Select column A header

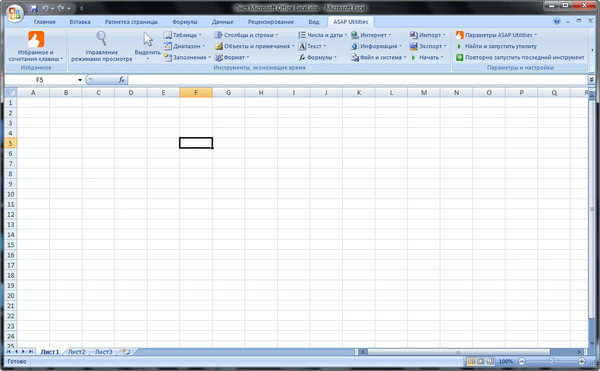(x=33, y=93)
